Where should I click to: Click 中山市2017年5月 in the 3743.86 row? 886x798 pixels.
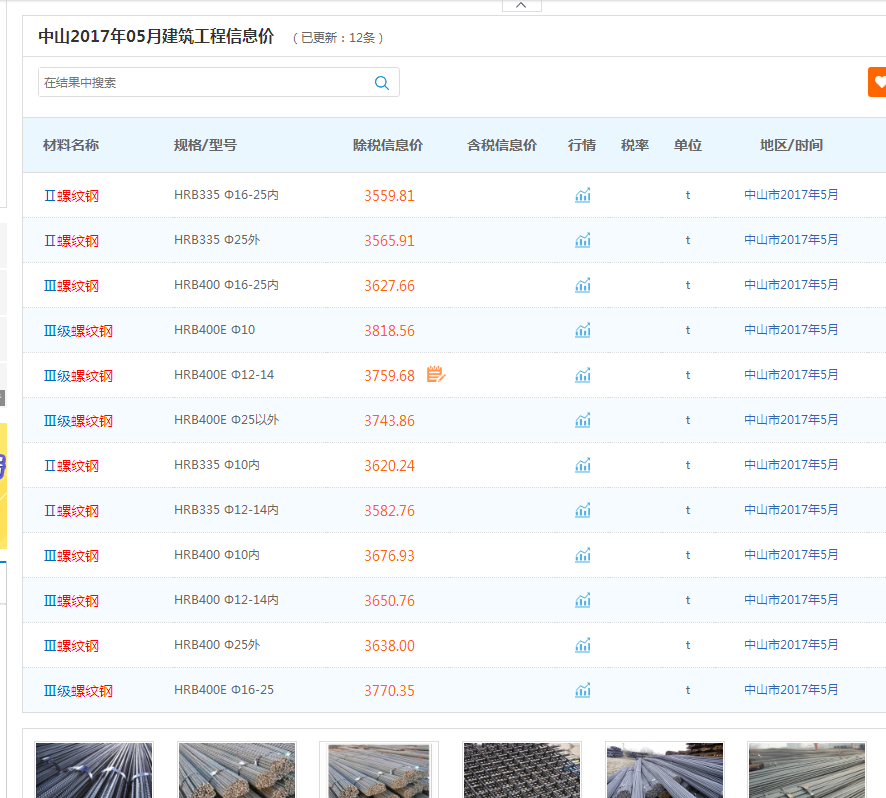tap(791, 420)
